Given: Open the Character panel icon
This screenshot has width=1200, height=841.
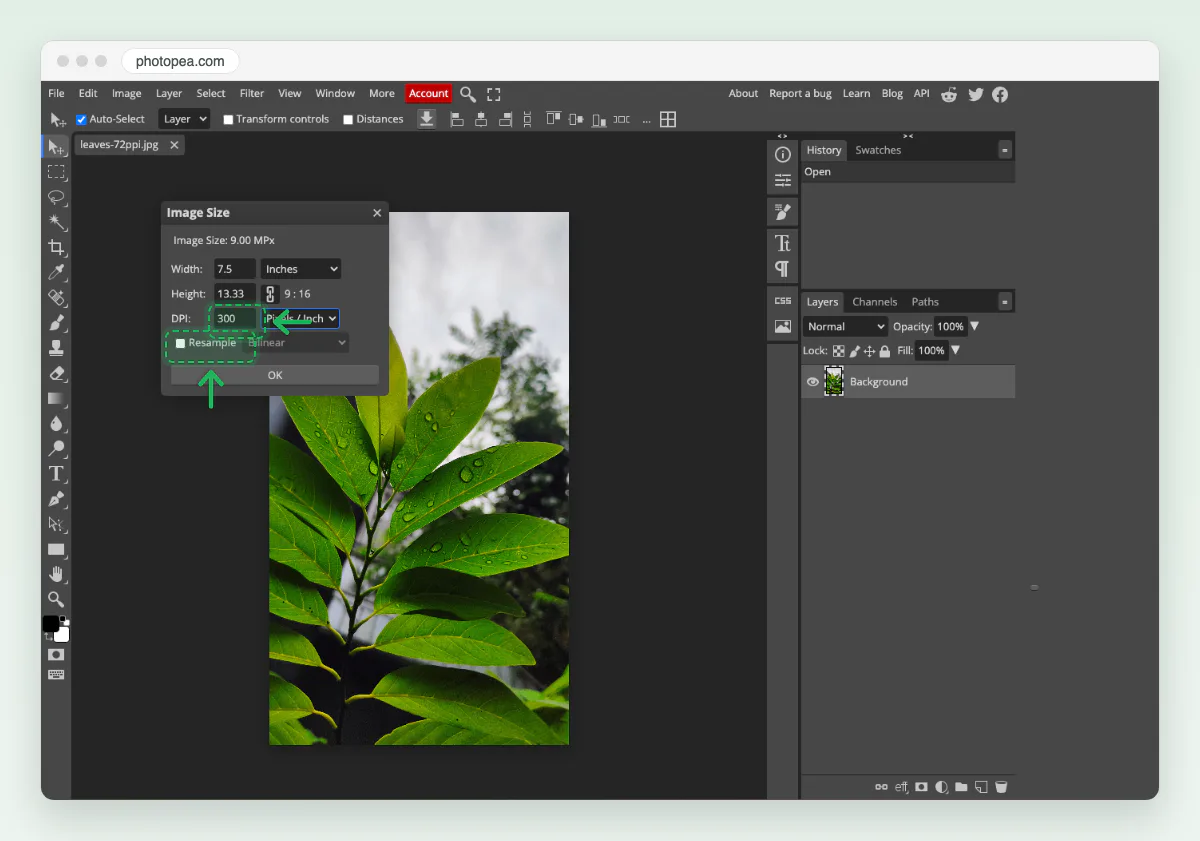Looking at the screenshot, I should coord(782,243).
